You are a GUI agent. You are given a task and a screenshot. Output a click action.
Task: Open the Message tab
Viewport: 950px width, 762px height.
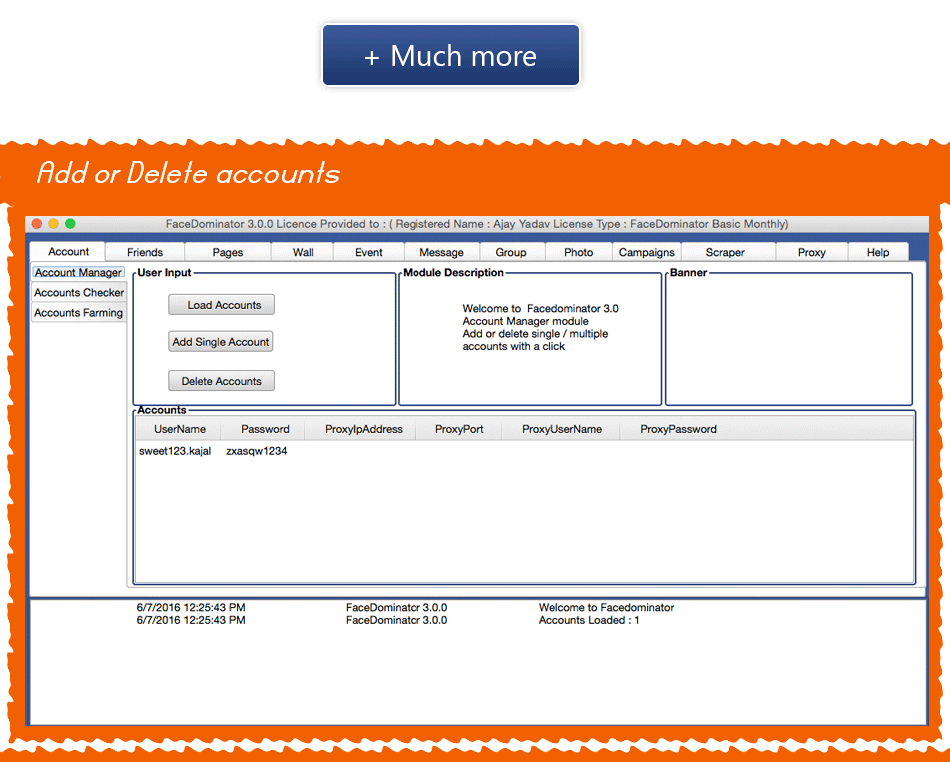[441, 252]
